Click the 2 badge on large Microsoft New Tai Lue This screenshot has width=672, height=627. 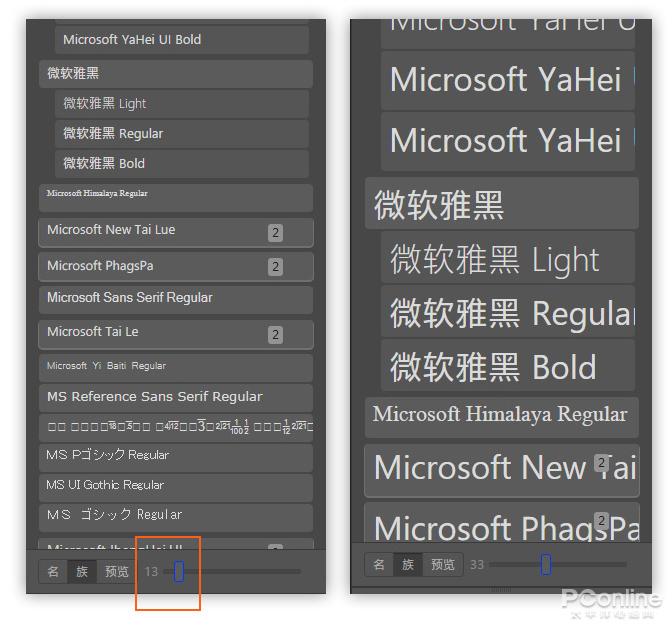click(x=602, y=463)
